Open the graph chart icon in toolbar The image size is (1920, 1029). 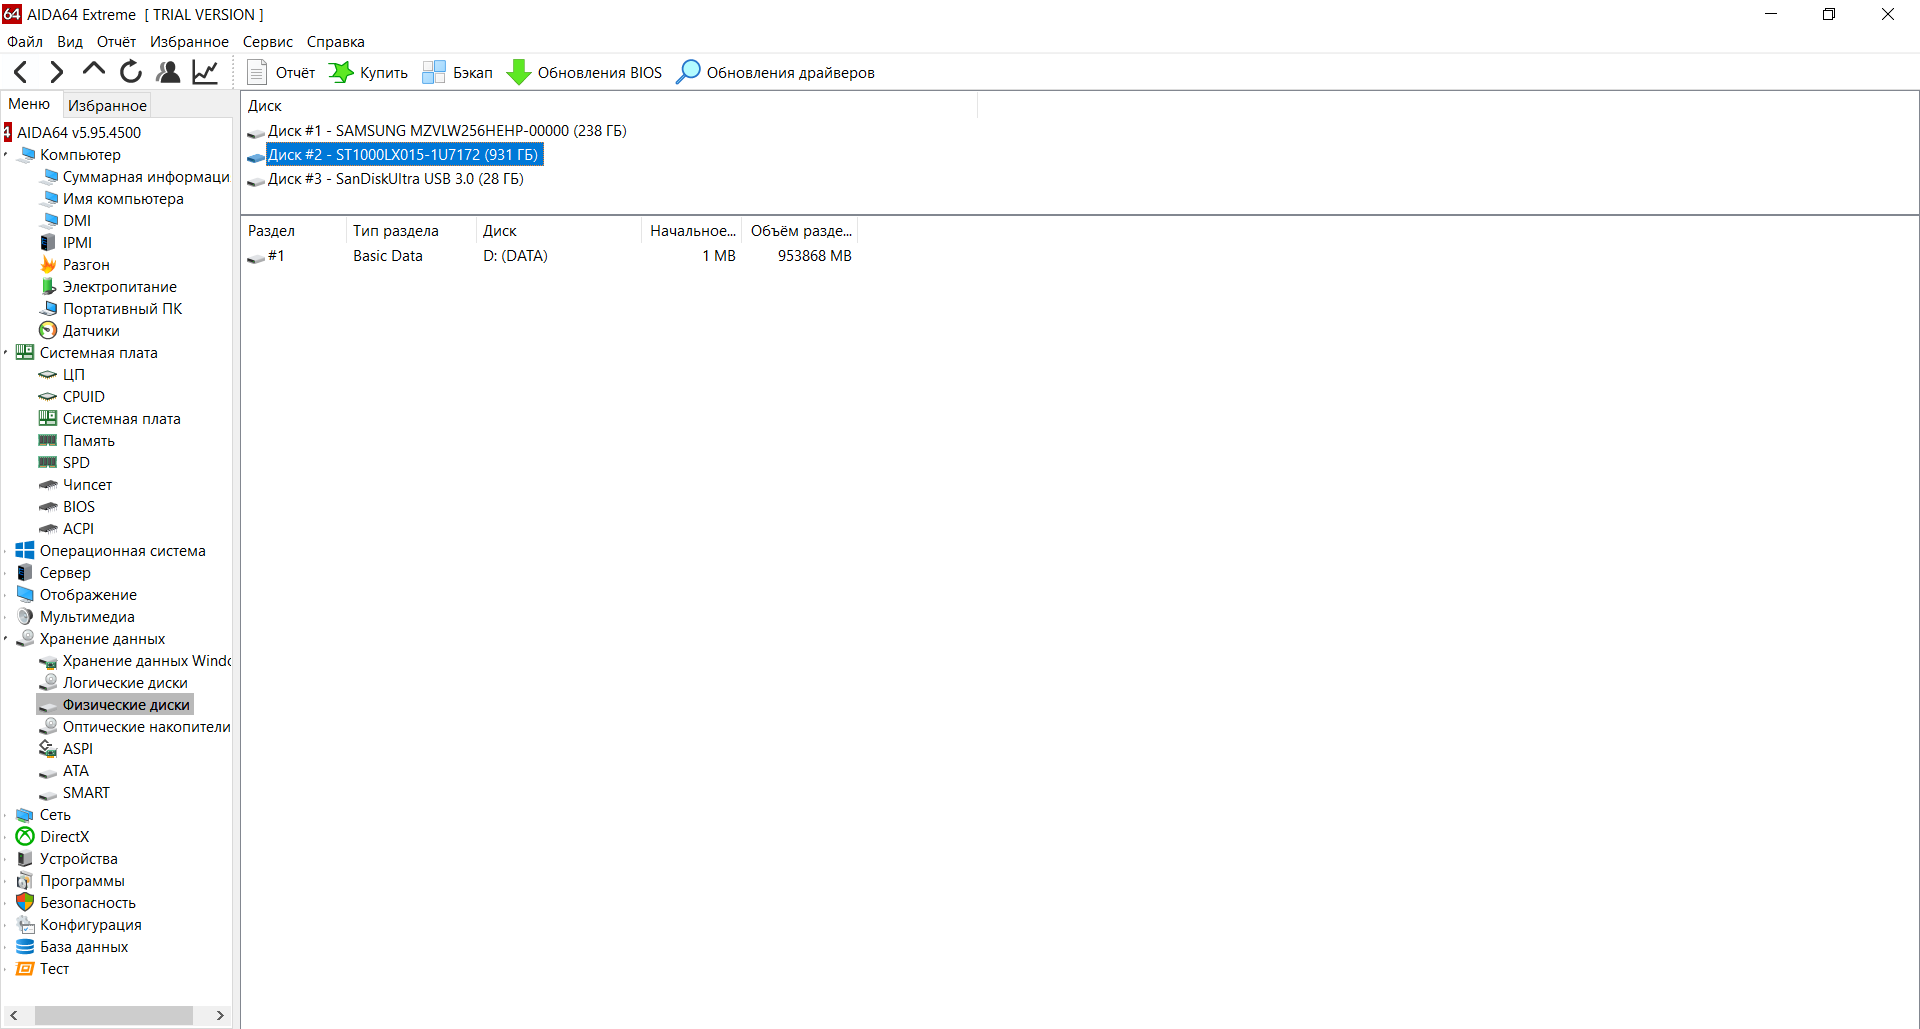pyautogui.click(x=205, y=72)
